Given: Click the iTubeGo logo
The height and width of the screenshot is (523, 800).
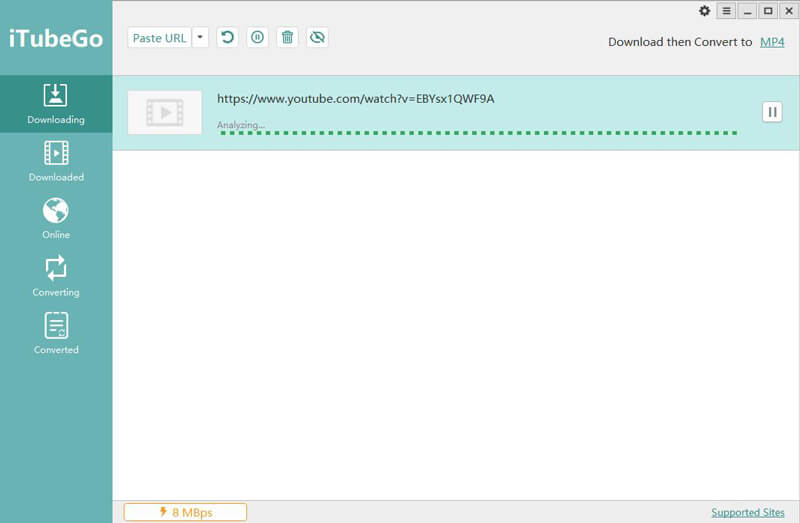Looking at the screenshot, I should 56,39.
